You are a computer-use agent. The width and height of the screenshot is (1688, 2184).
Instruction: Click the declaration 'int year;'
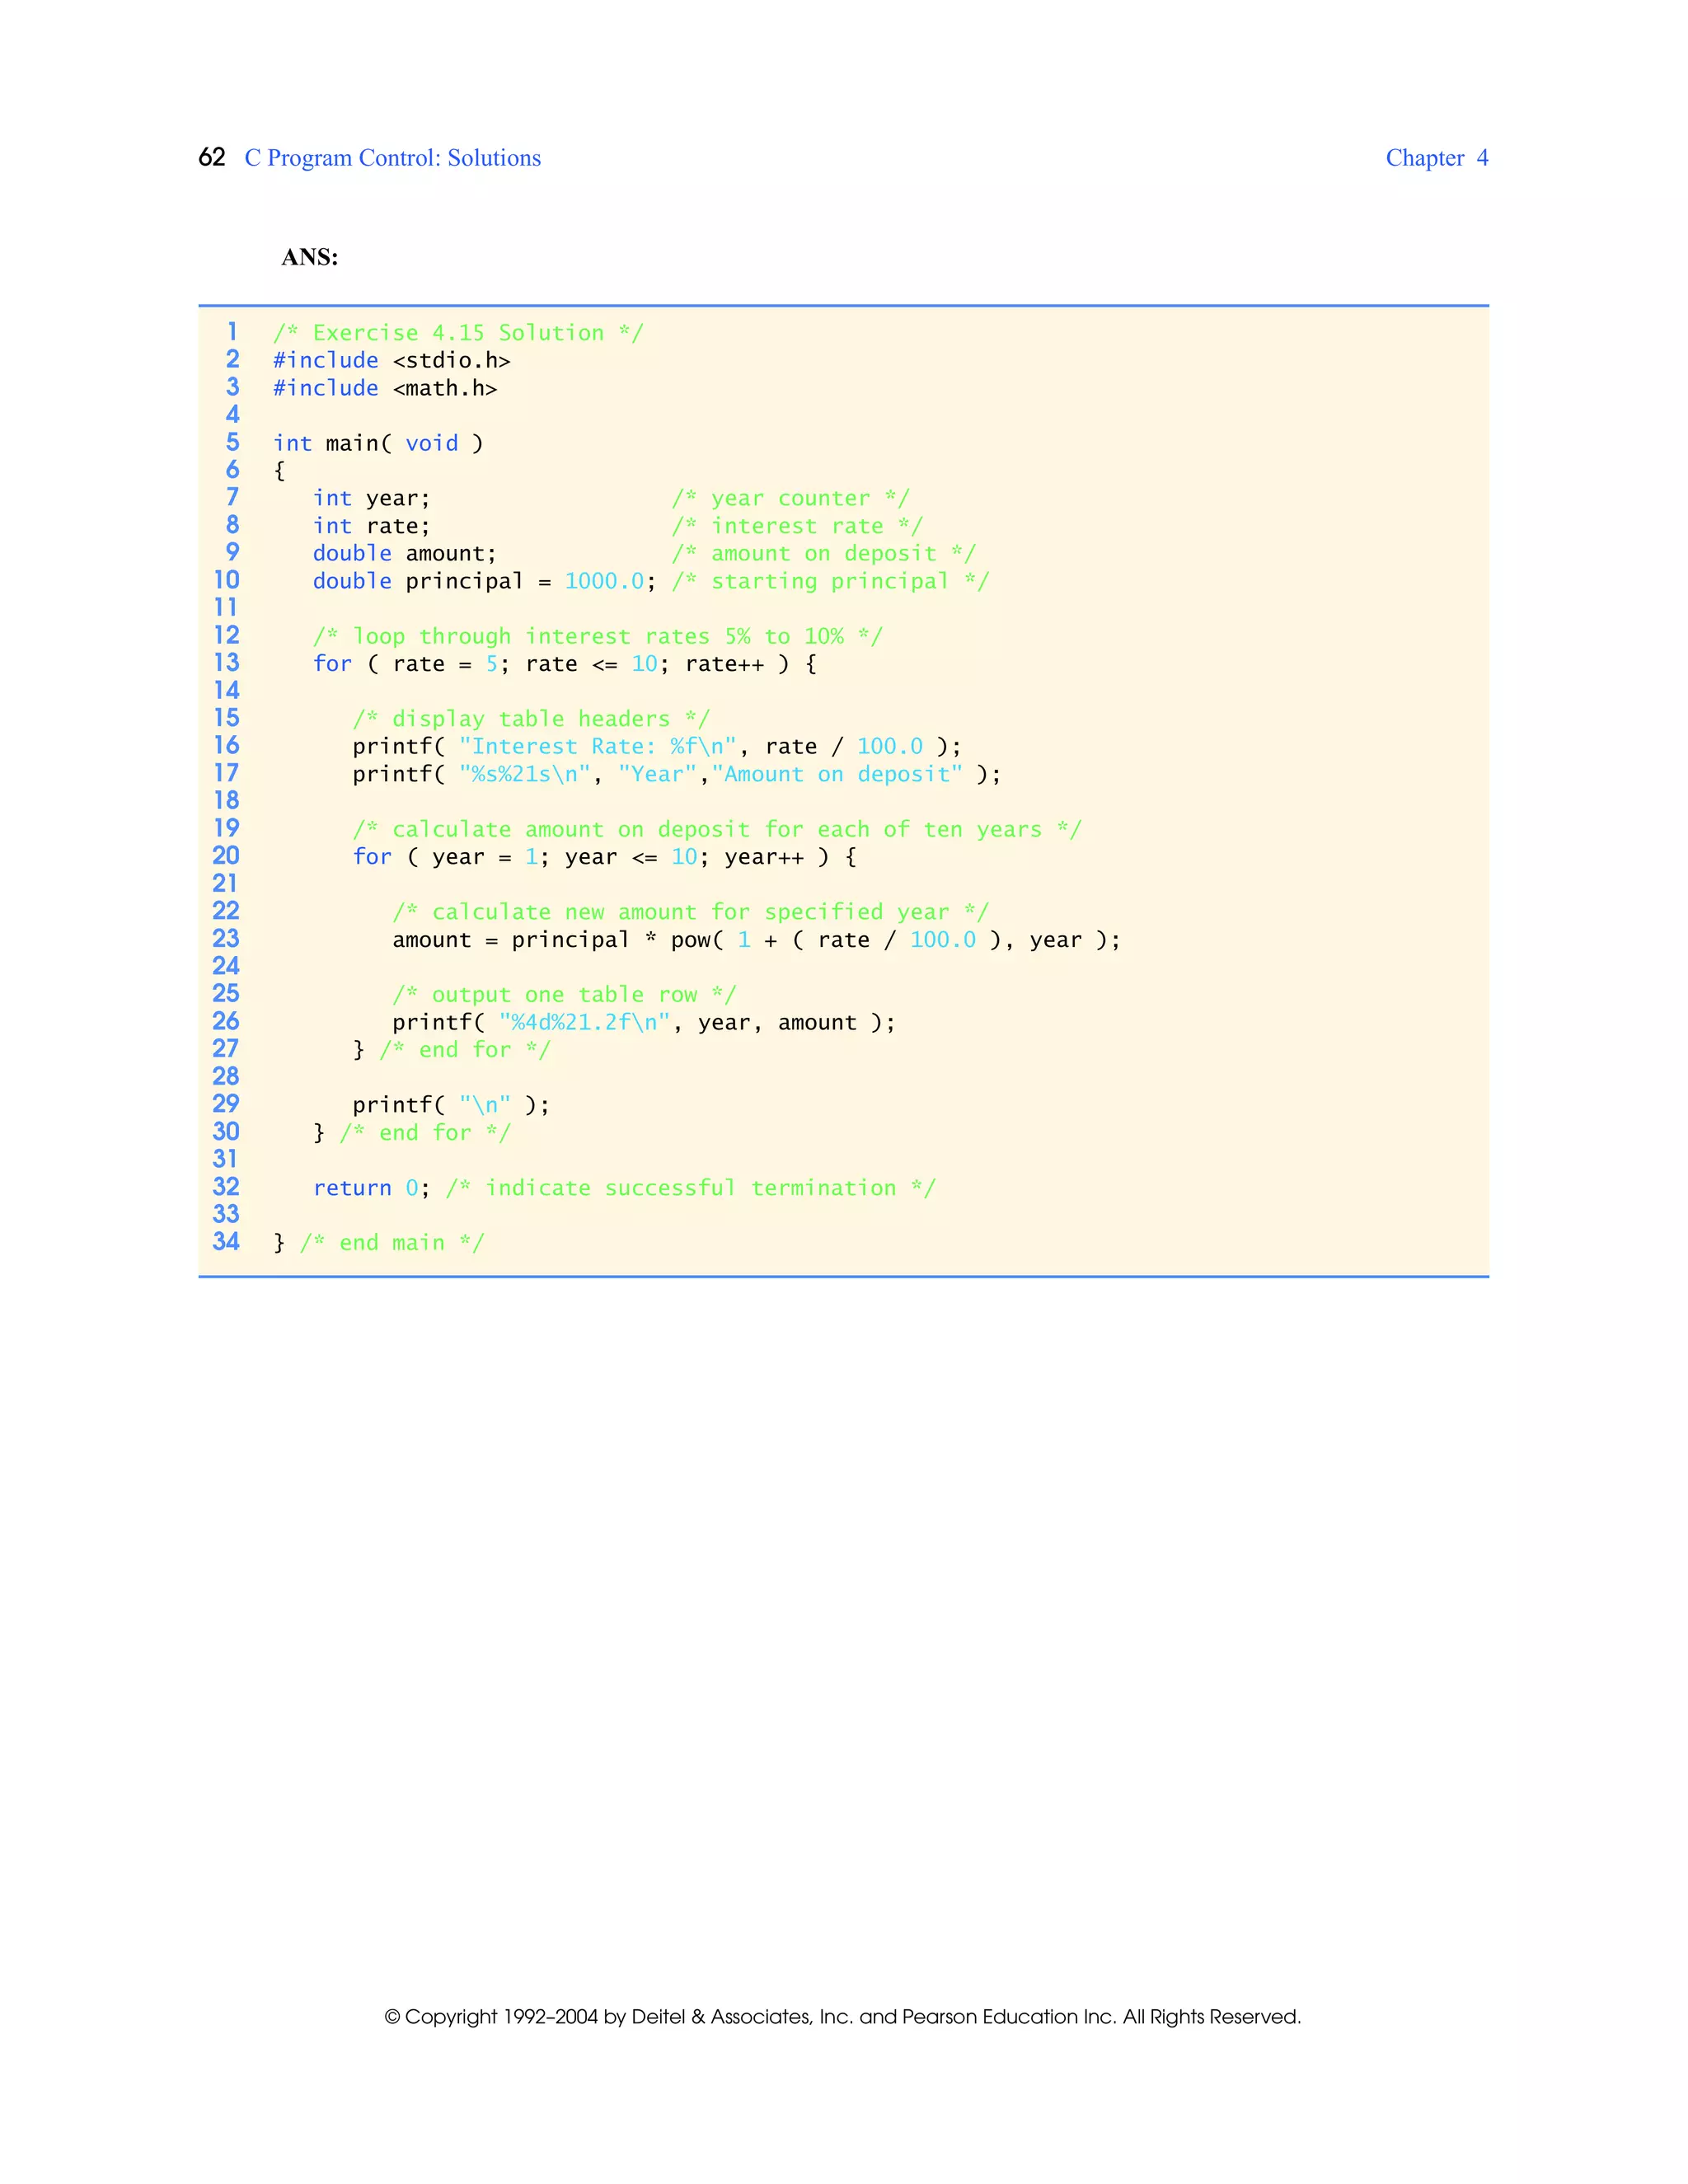(371, 498)
